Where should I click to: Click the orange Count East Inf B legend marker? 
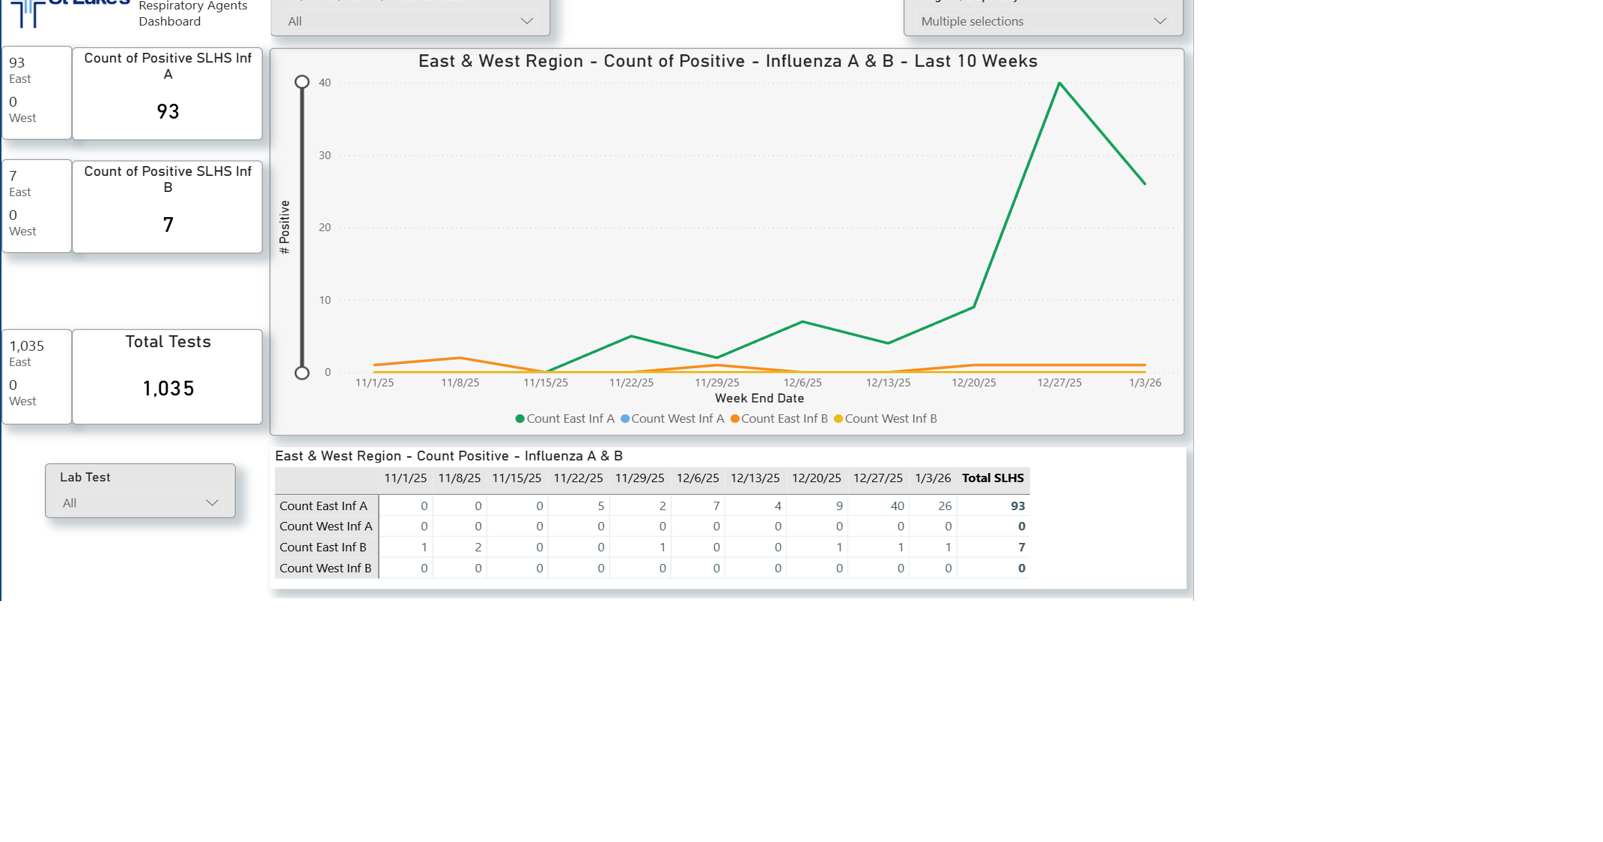pos(735,419)
